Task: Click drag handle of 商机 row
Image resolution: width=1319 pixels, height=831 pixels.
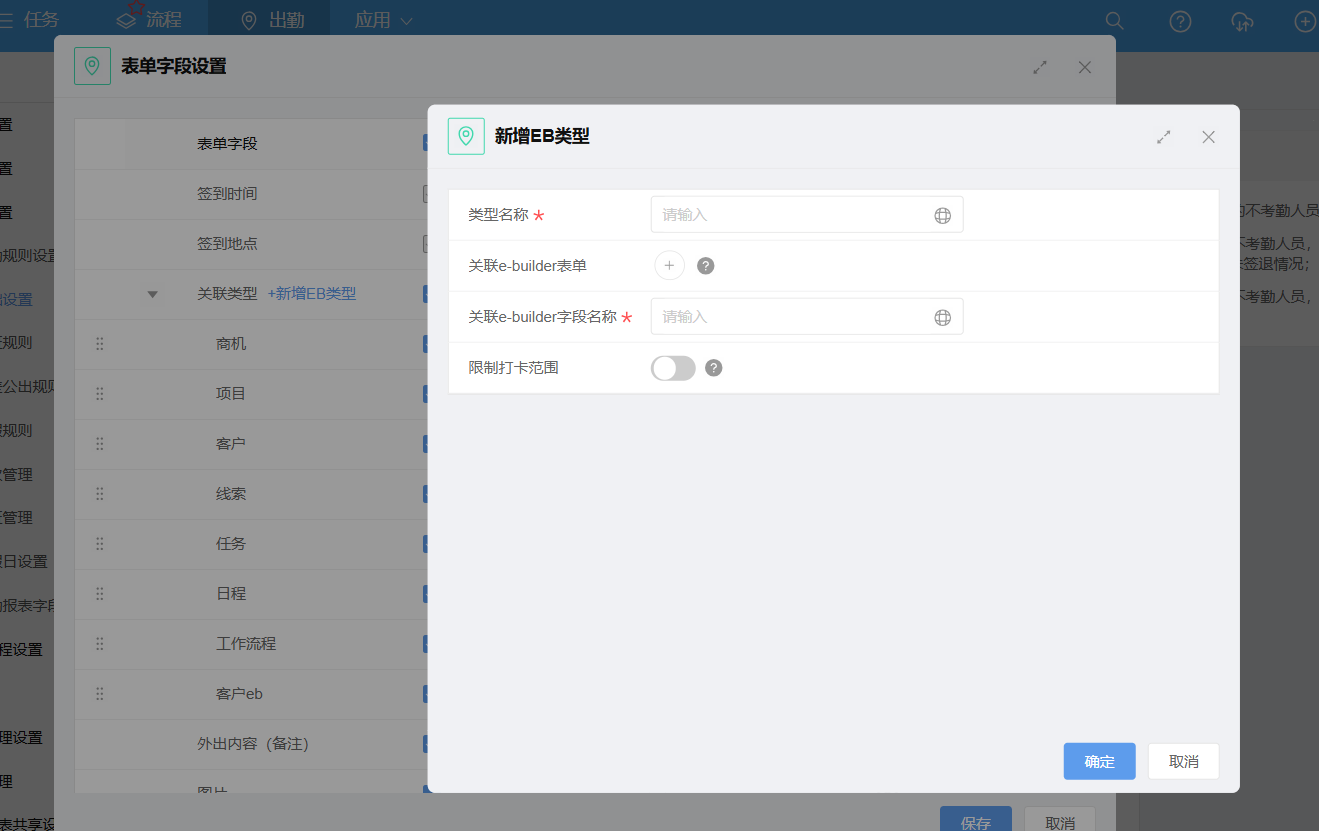Action: click(x=99, y=344)
